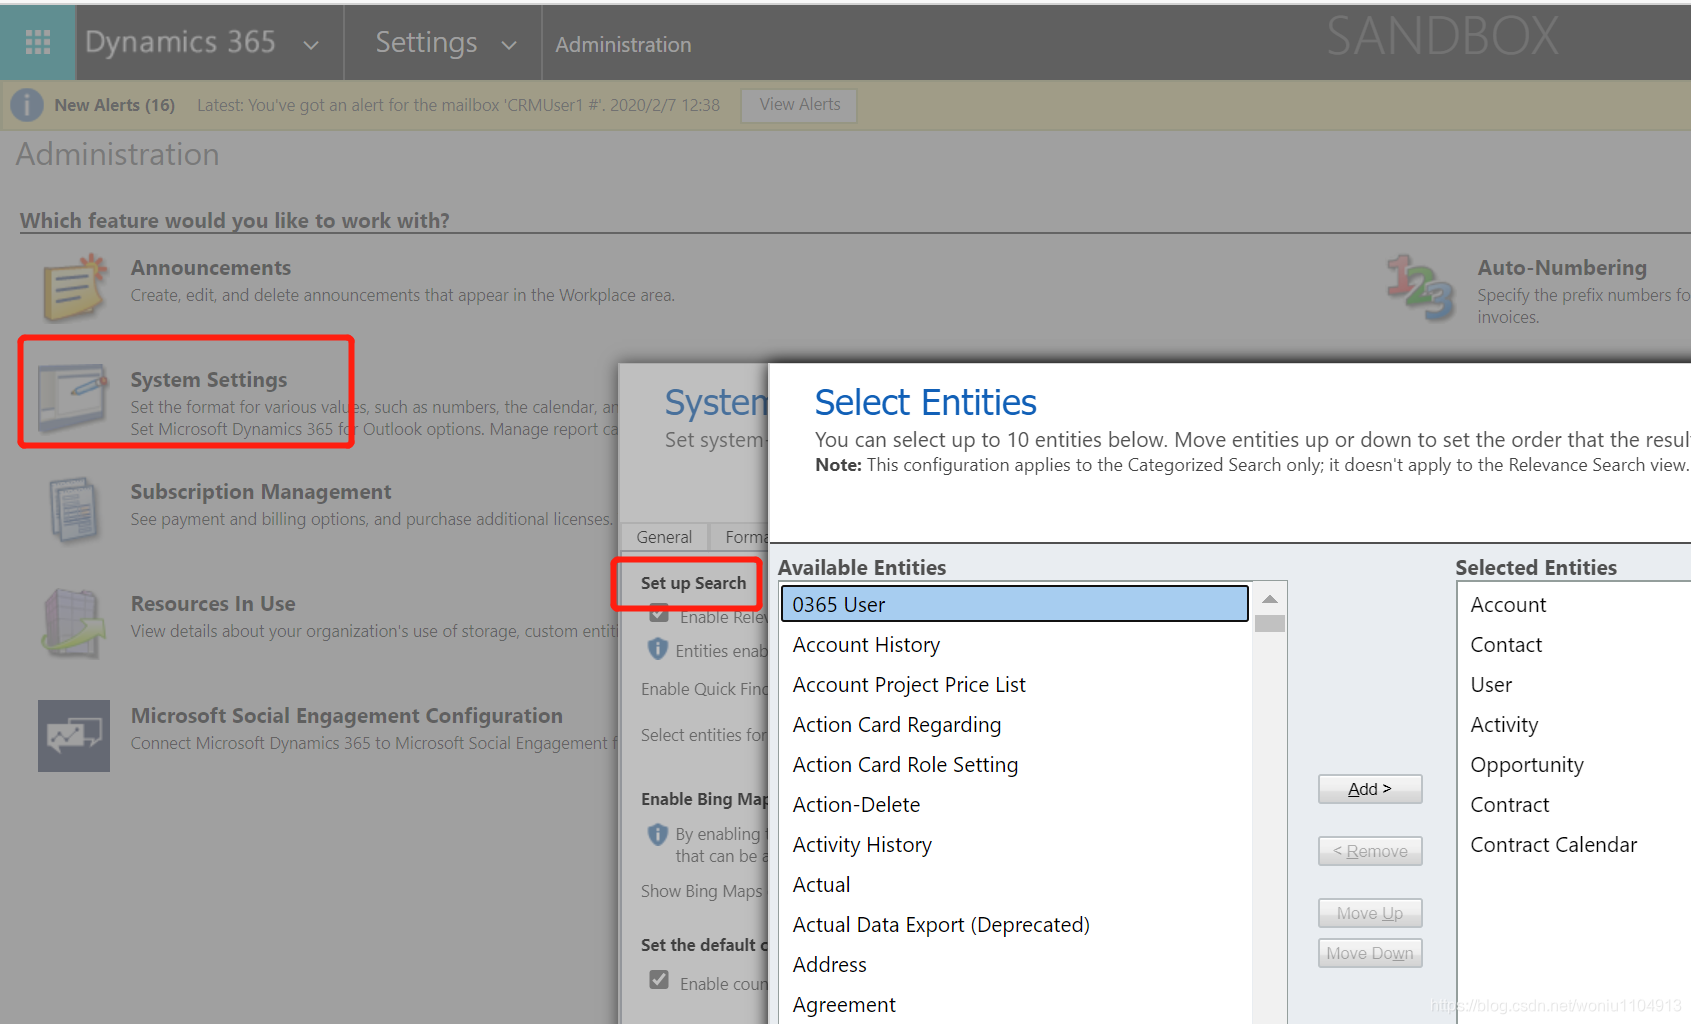Click the Announcements notepad icon
The image size is (1691, 1024).
coord(75,288)
